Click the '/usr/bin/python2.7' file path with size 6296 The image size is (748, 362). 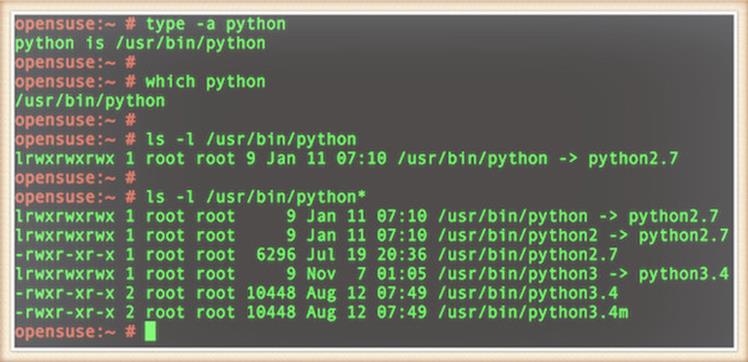click(528, 255)
